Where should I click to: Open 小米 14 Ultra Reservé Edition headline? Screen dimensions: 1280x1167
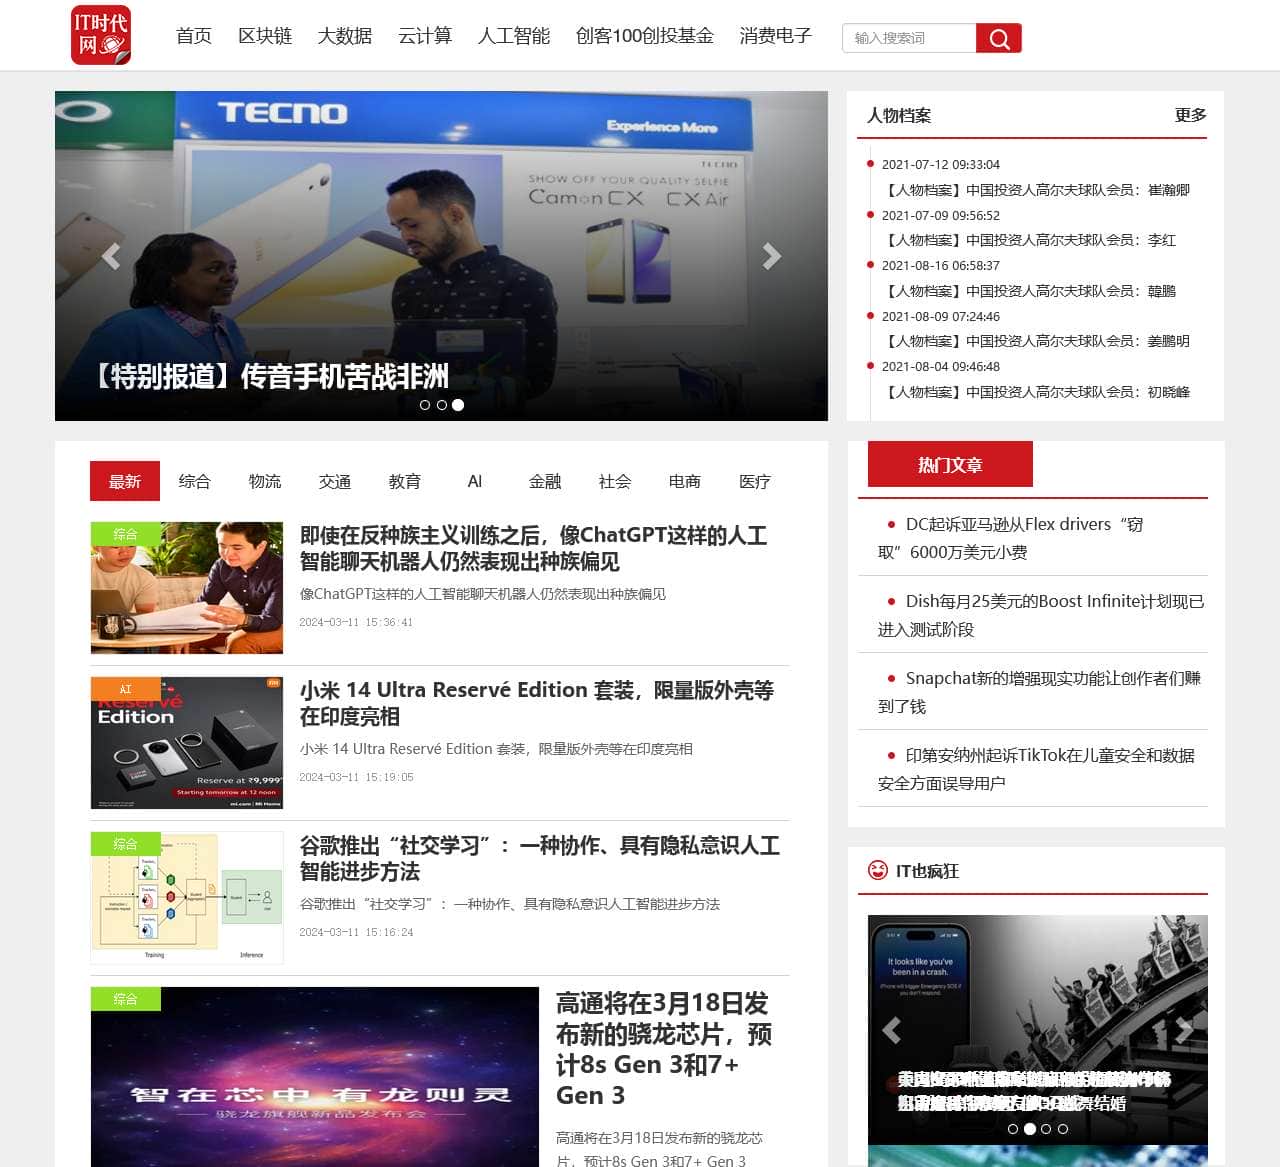pyautogui.click(x=537, y=703)
